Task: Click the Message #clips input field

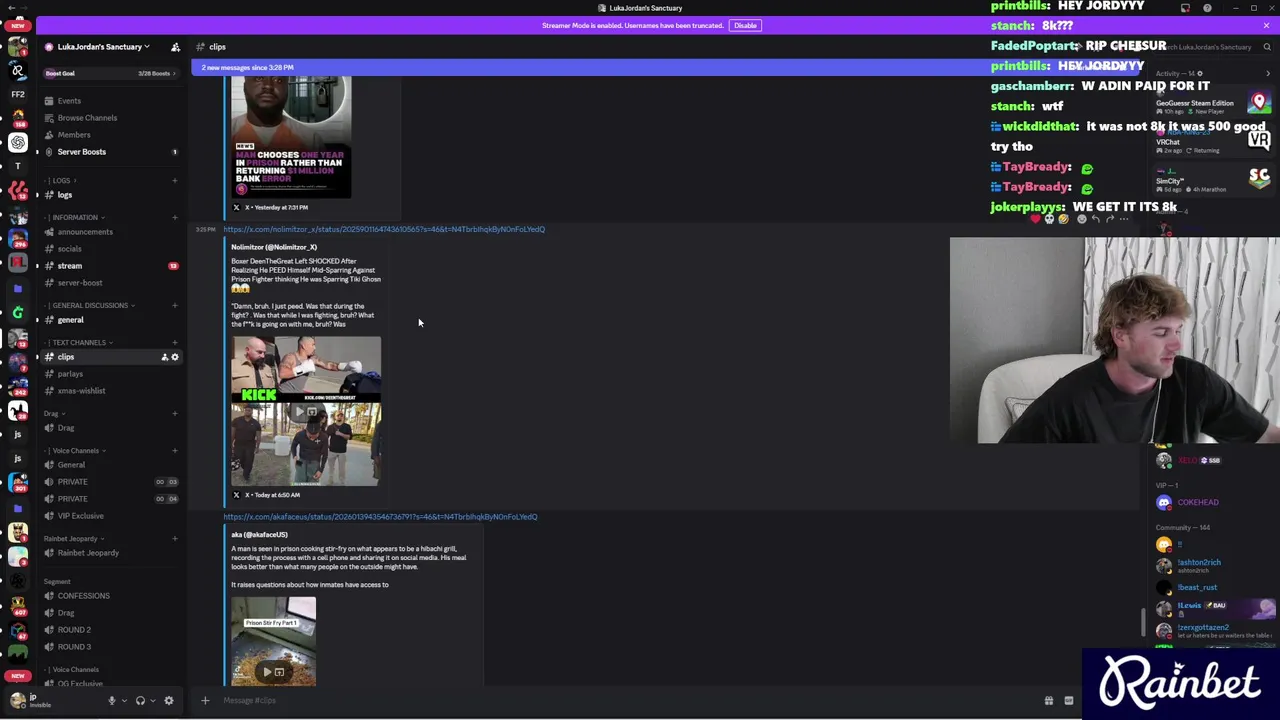Action: click(x=620, y=700)
